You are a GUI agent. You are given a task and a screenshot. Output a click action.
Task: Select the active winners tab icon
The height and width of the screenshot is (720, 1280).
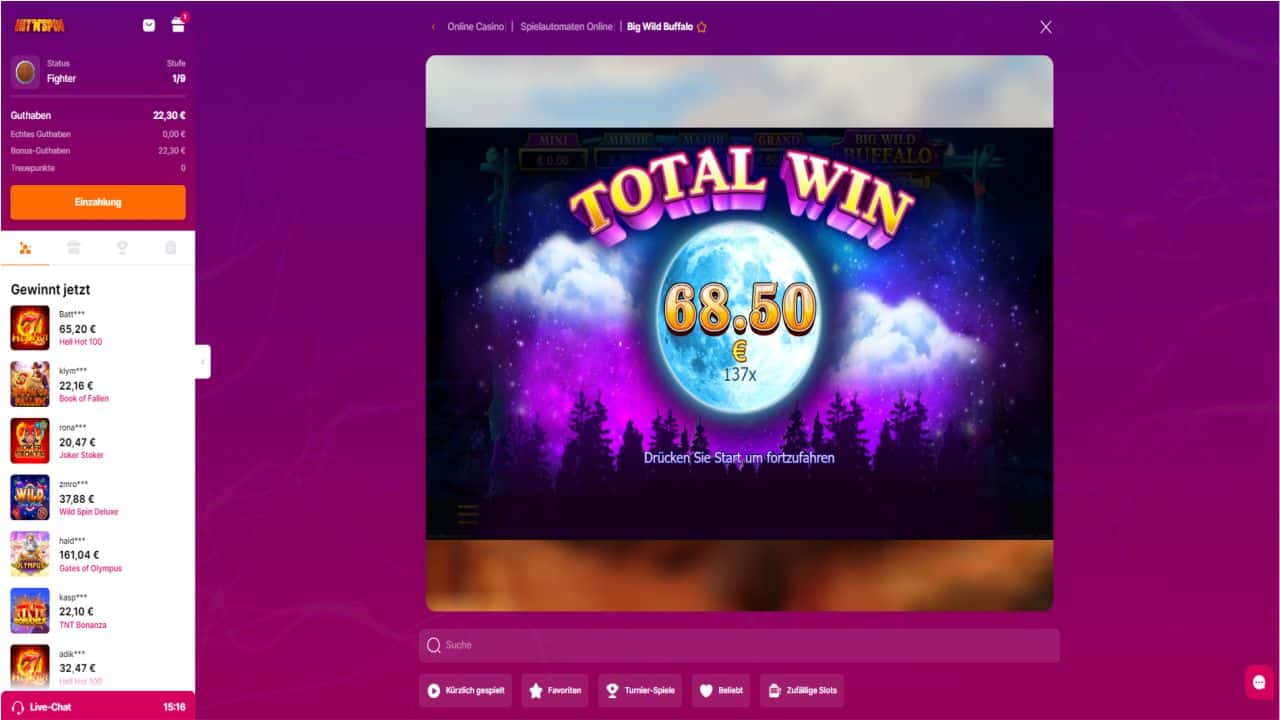click(25, 248)
